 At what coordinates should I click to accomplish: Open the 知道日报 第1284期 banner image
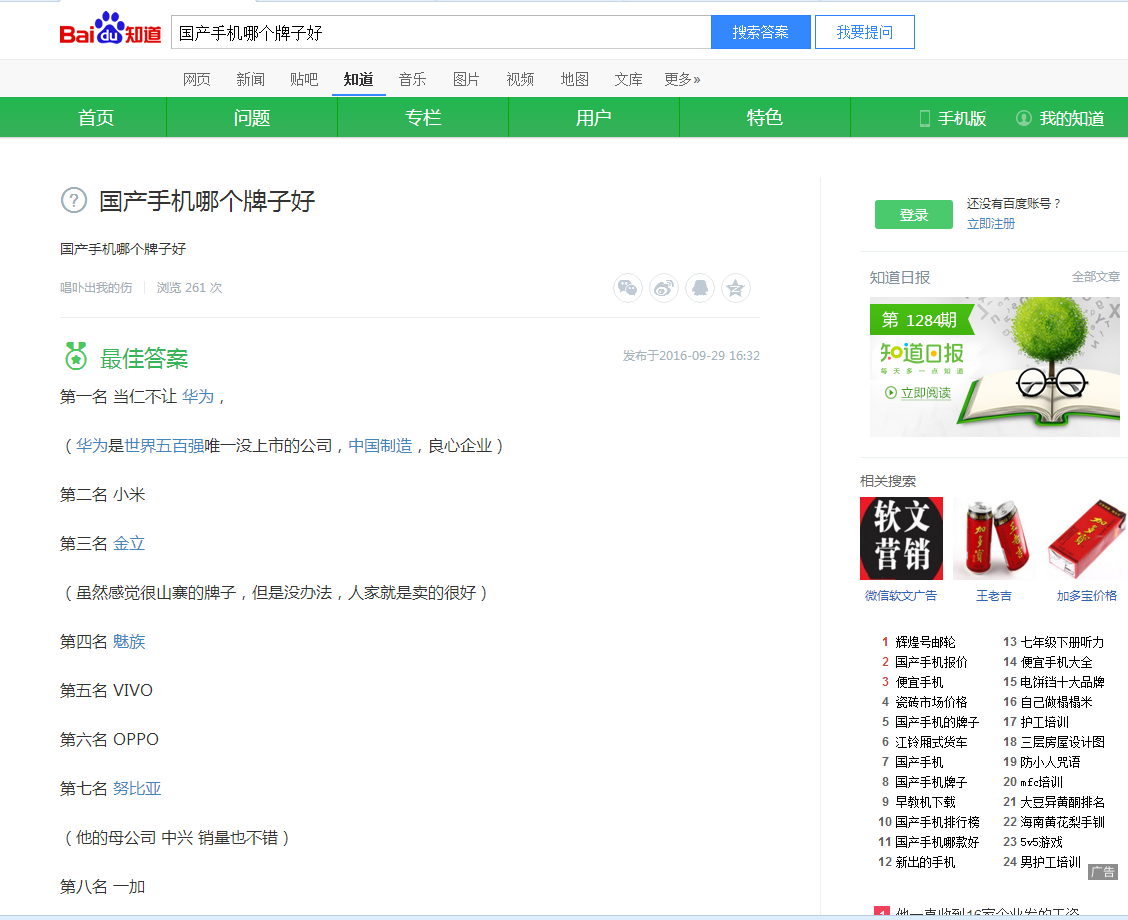coord(994,367)
